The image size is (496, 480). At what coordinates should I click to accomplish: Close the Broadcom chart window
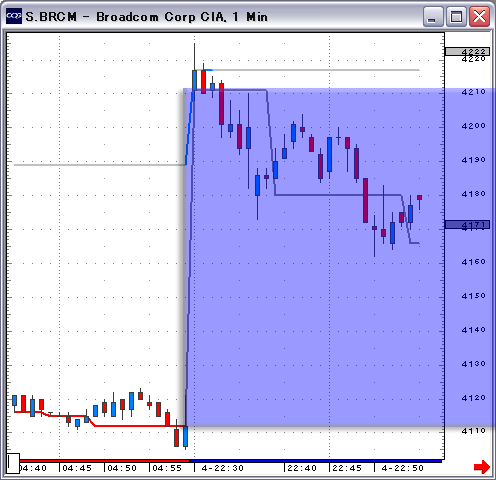[x=479, y=17]
